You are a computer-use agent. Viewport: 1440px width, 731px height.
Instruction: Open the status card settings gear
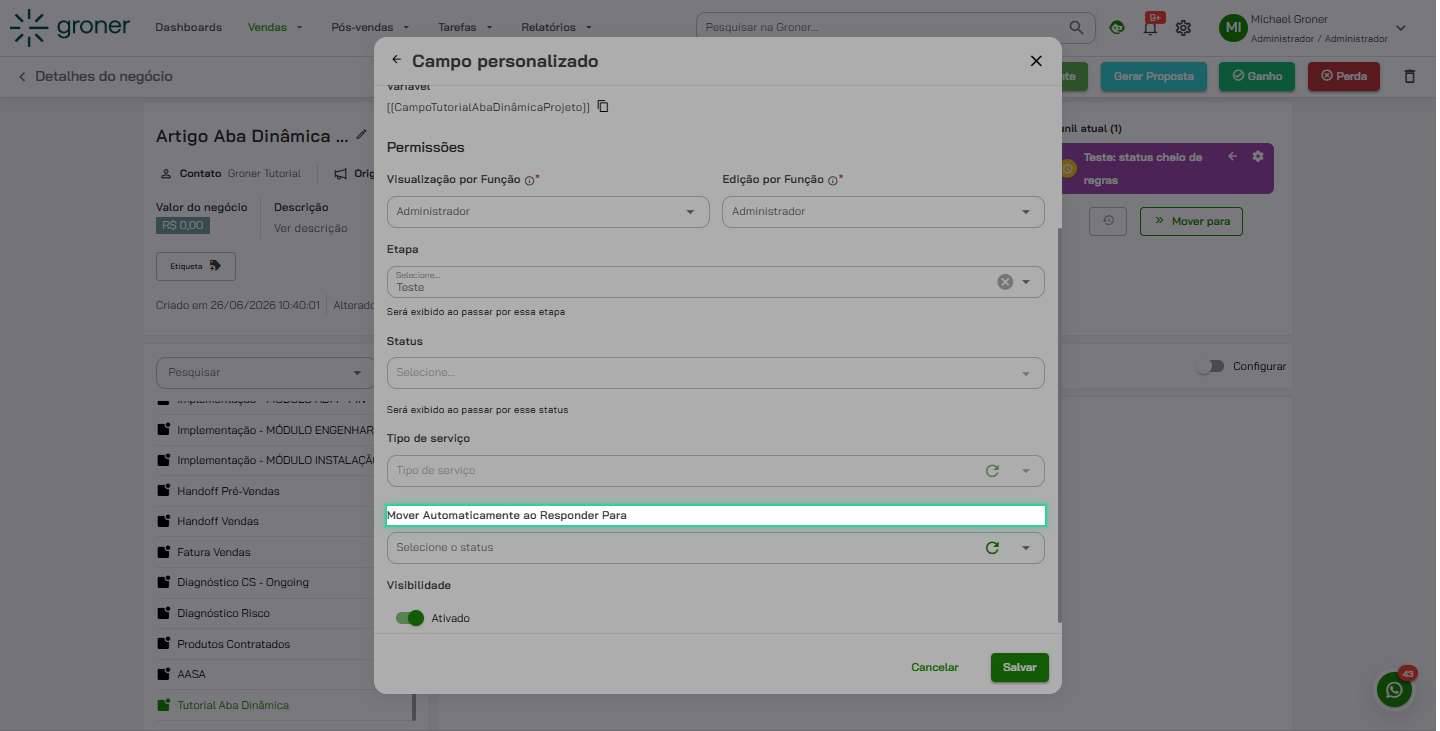coord(1258,157)
